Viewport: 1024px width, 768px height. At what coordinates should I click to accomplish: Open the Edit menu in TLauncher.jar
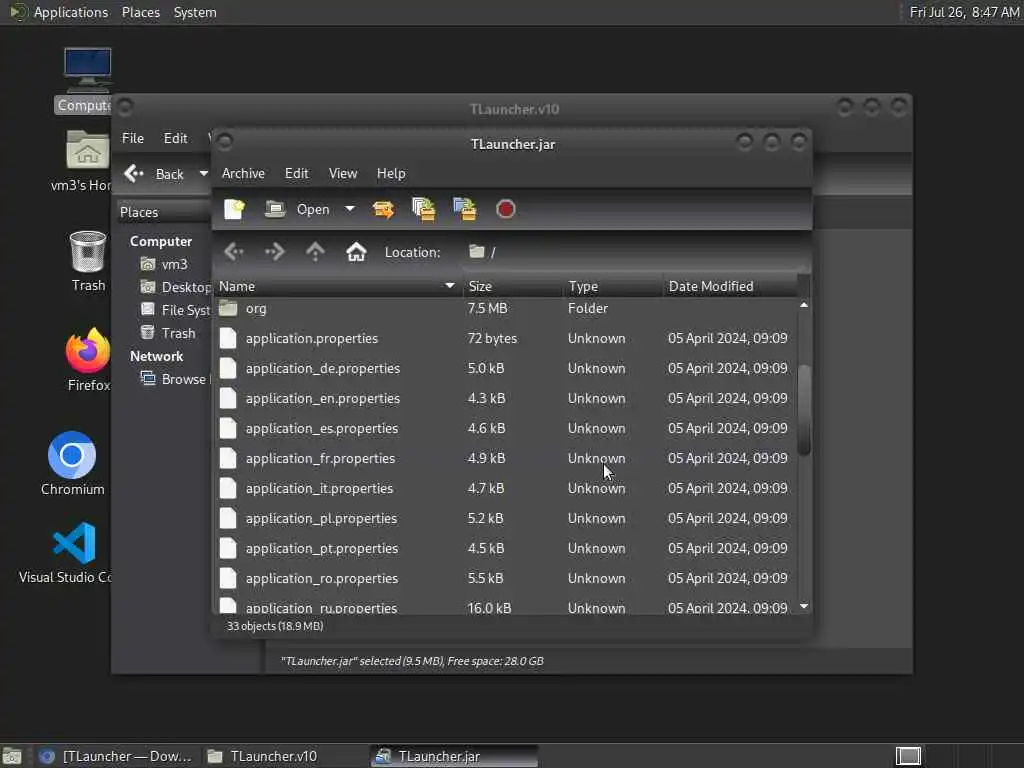296,174
